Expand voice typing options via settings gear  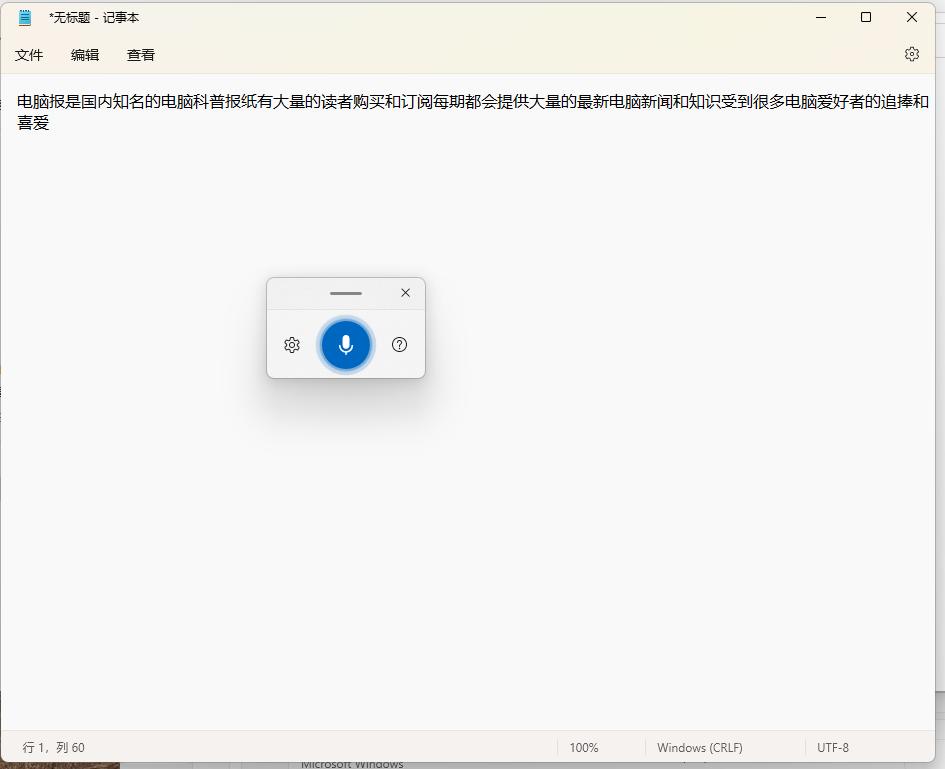[x=291, y=344]
